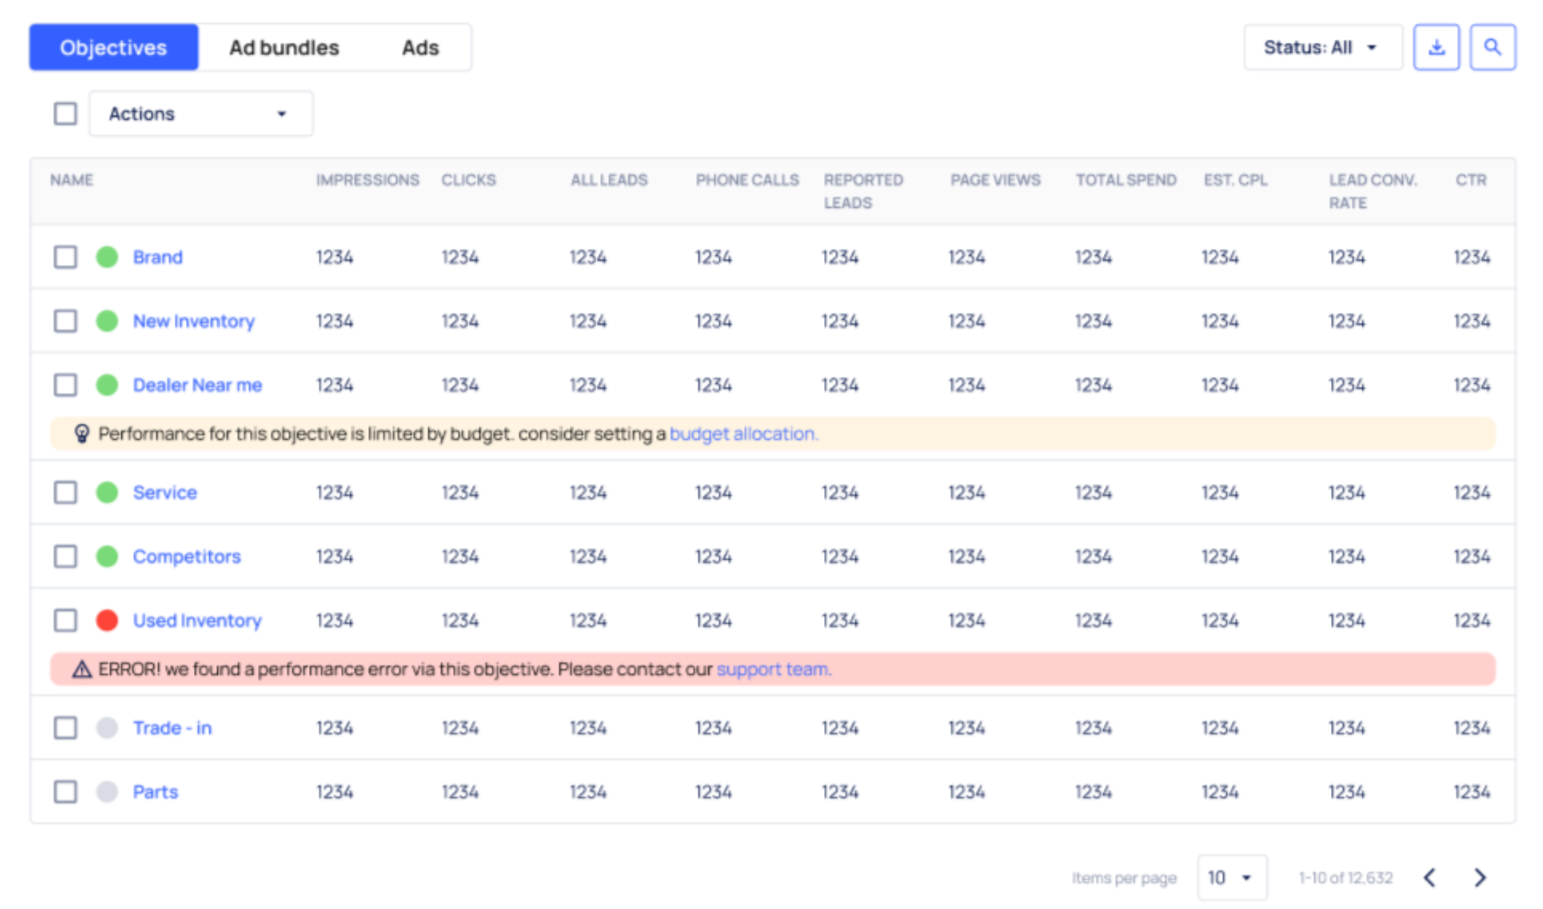Click the red status dot for Used Inventory

[107, 620]
